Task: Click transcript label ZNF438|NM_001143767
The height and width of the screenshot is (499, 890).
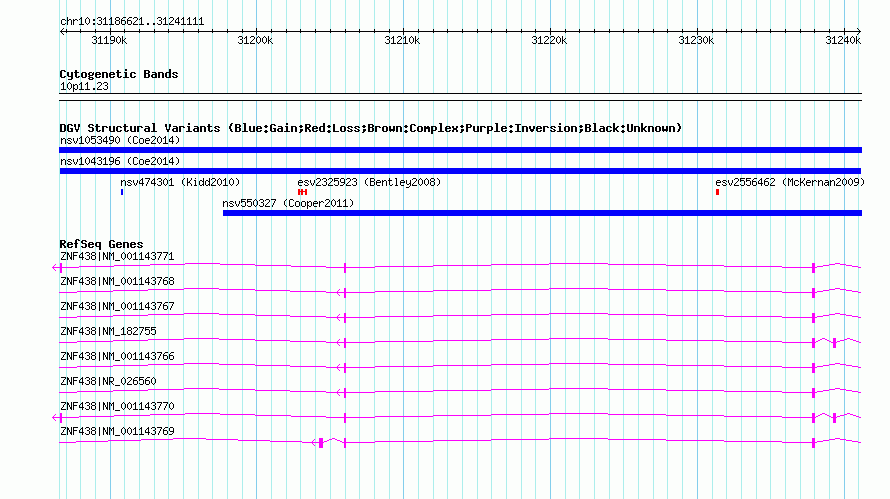Action: click(x=117, y=307)
